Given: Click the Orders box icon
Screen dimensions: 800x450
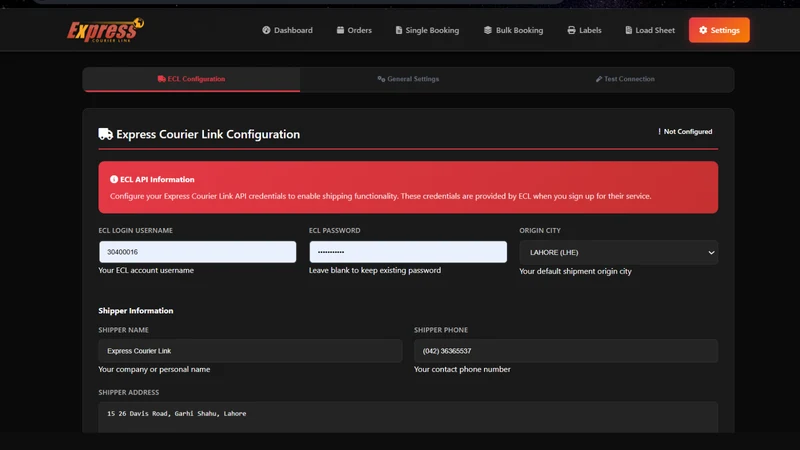Looking at the screenshot, I should 340,30.
